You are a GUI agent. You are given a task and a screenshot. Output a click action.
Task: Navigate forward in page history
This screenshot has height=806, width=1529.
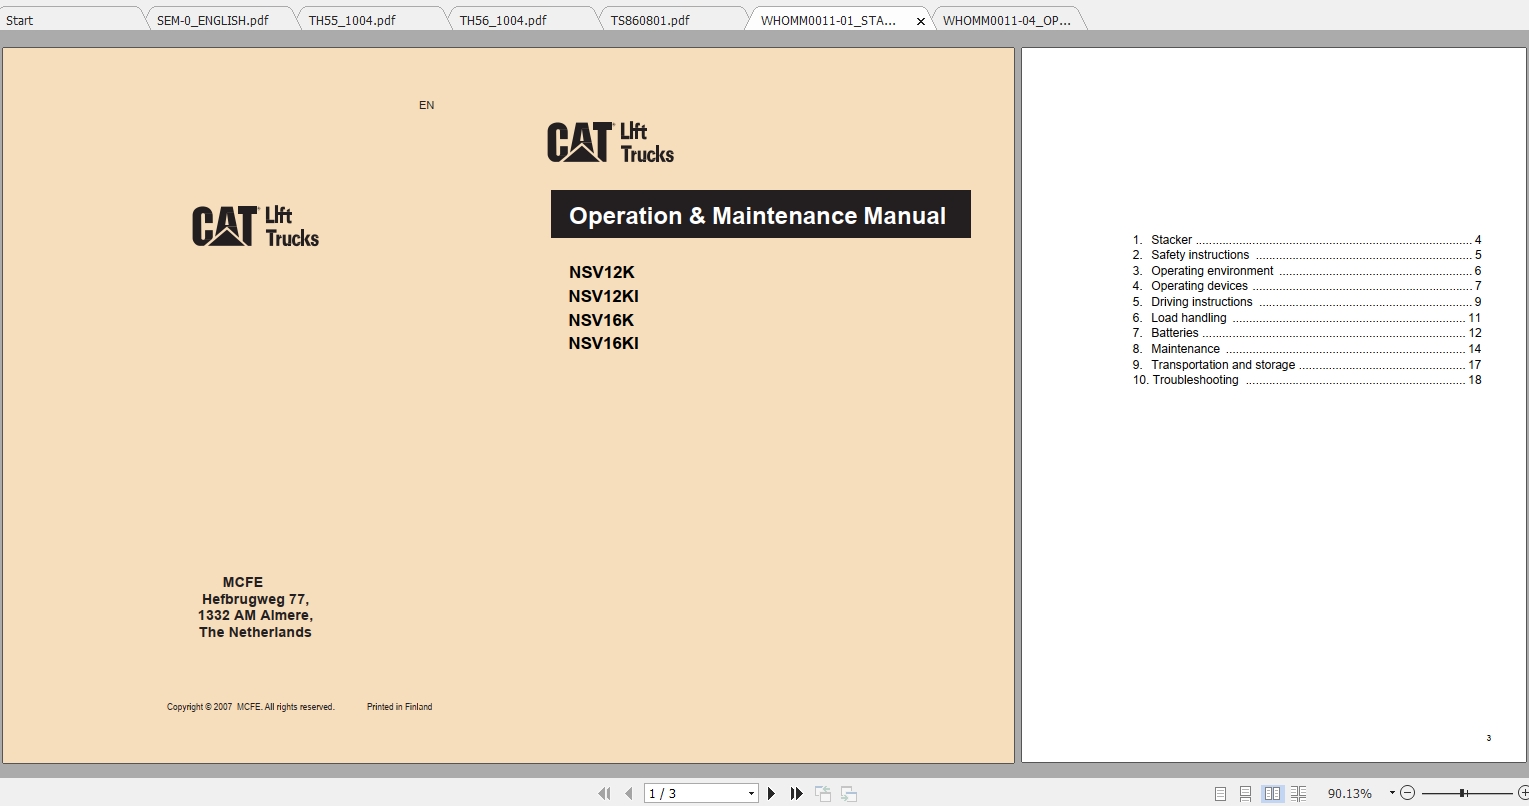coord(848,793)
